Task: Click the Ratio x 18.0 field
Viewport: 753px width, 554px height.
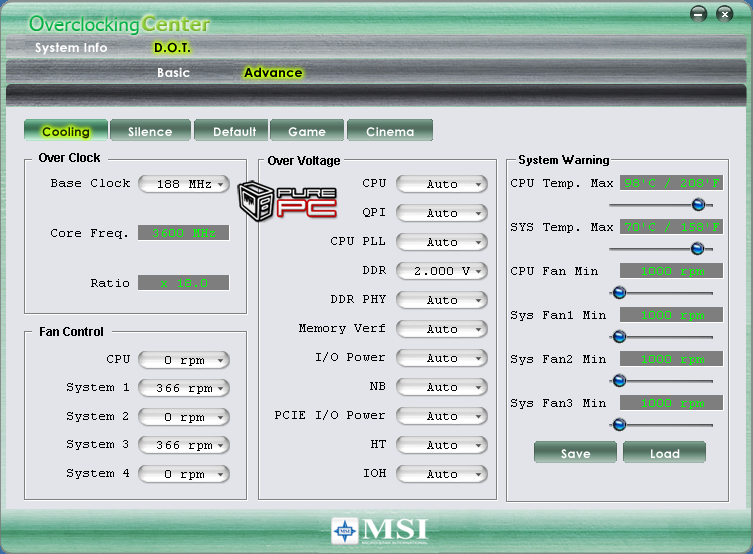Action: coord(183,283)
